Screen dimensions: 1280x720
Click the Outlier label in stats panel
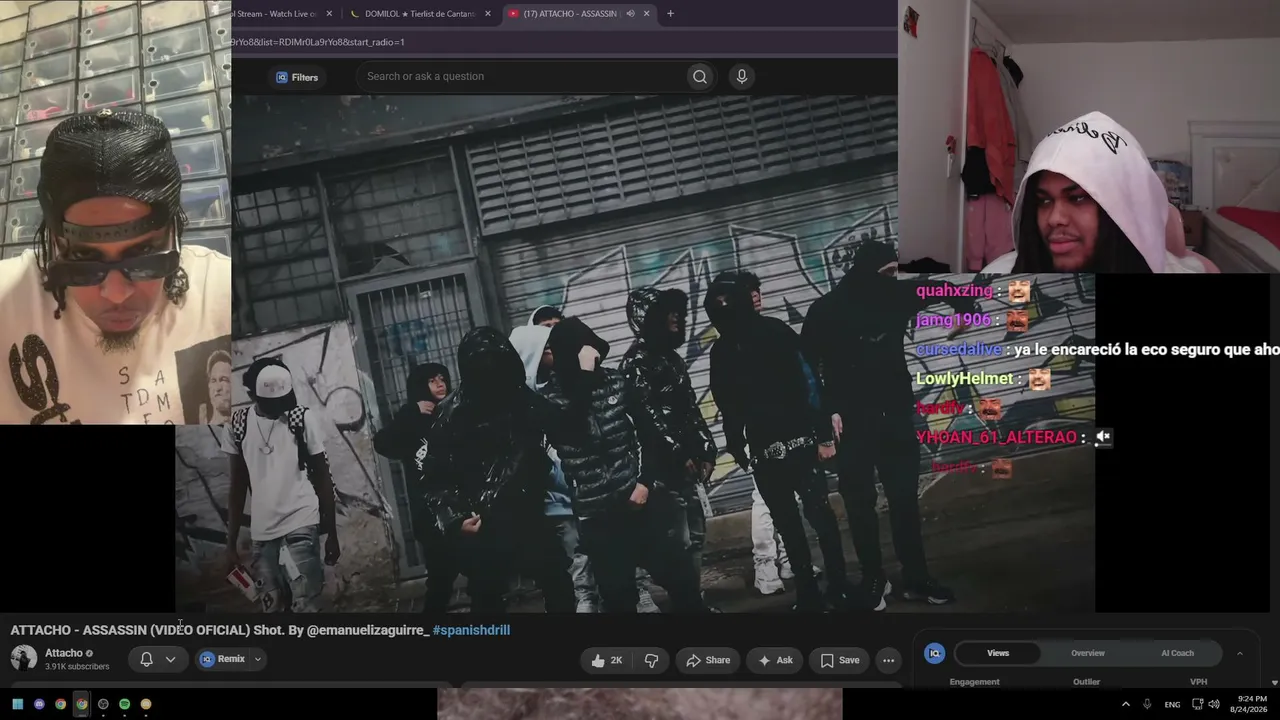click(1086, 682)
